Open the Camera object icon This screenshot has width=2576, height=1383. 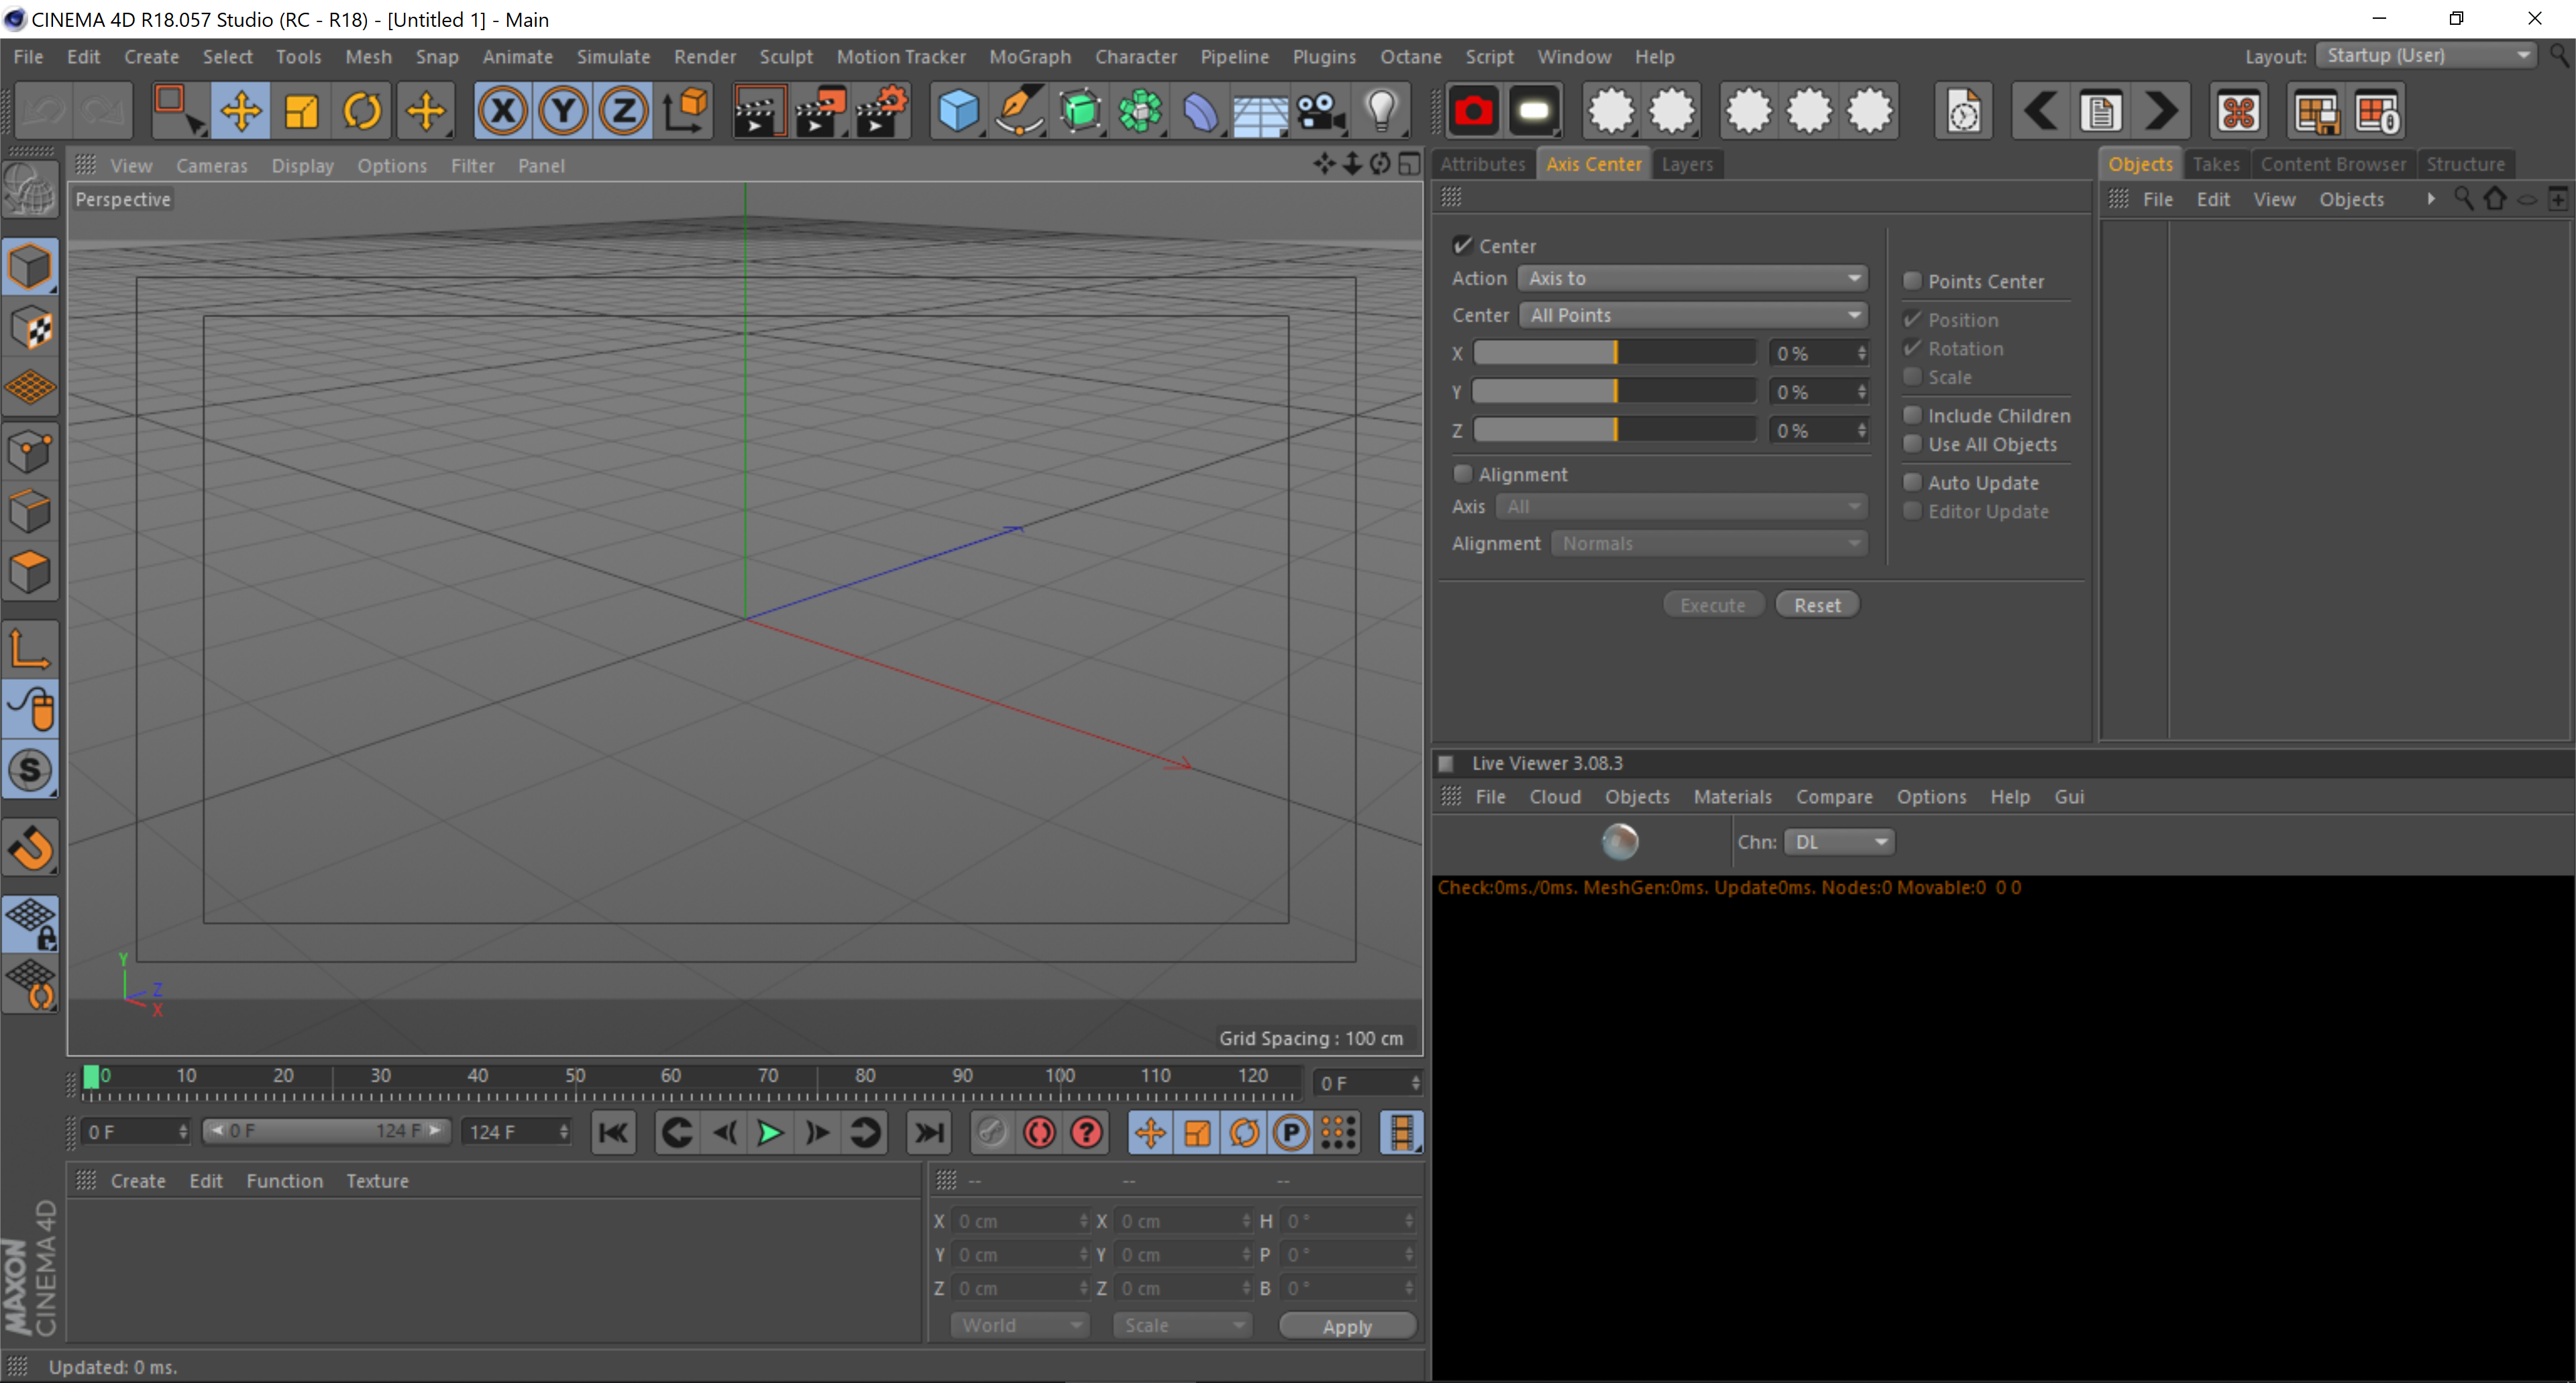(x=1321, y=111)
